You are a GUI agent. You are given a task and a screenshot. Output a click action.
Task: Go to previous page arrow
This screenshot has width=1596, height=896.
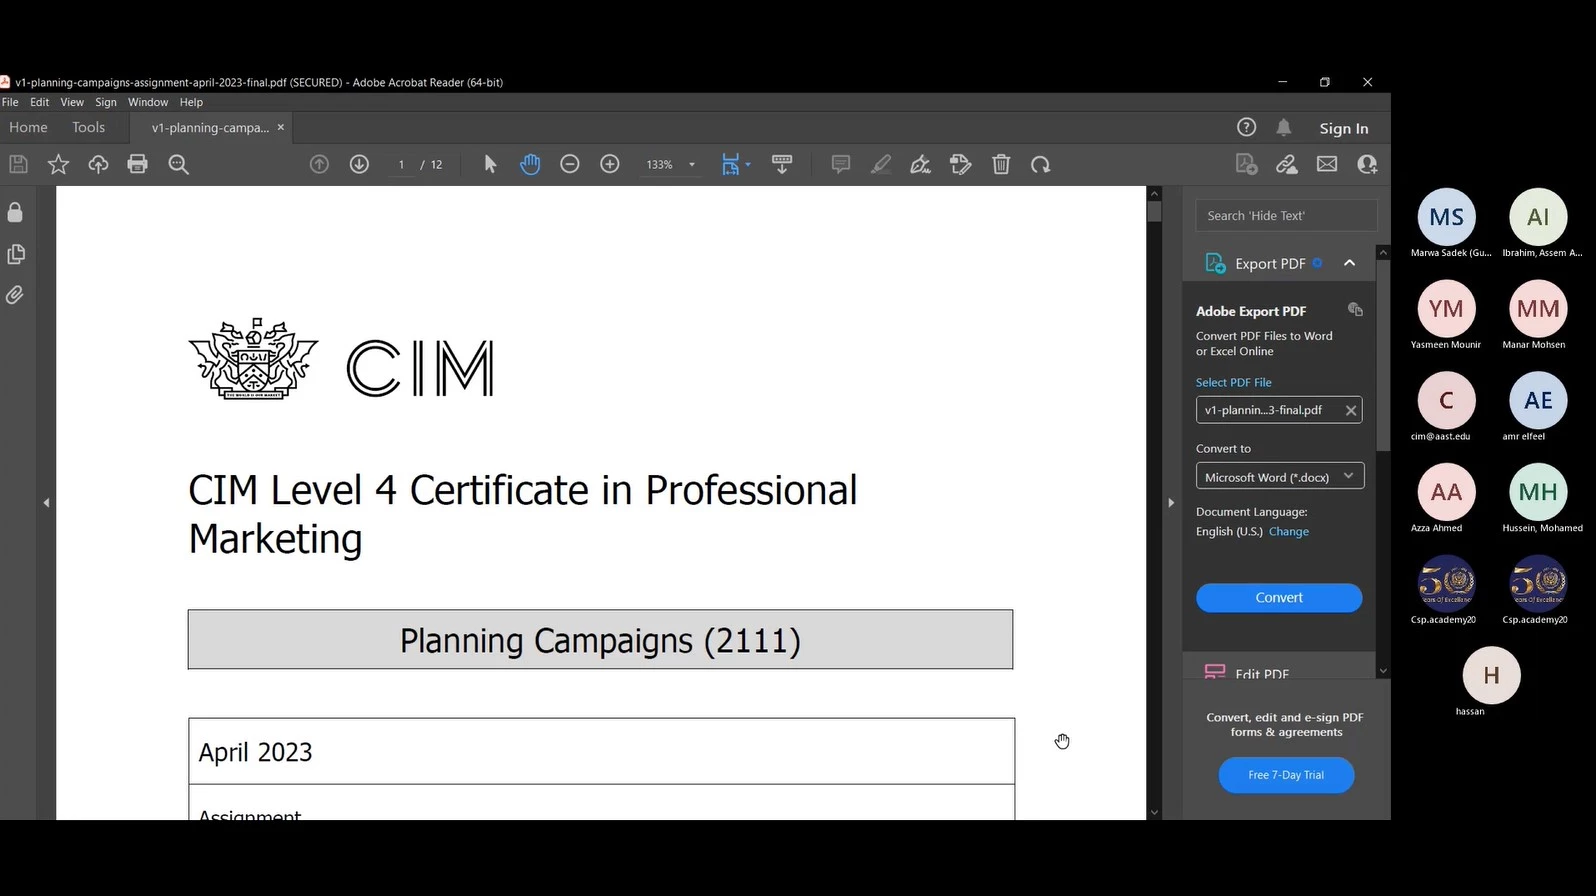click(319, 164)
